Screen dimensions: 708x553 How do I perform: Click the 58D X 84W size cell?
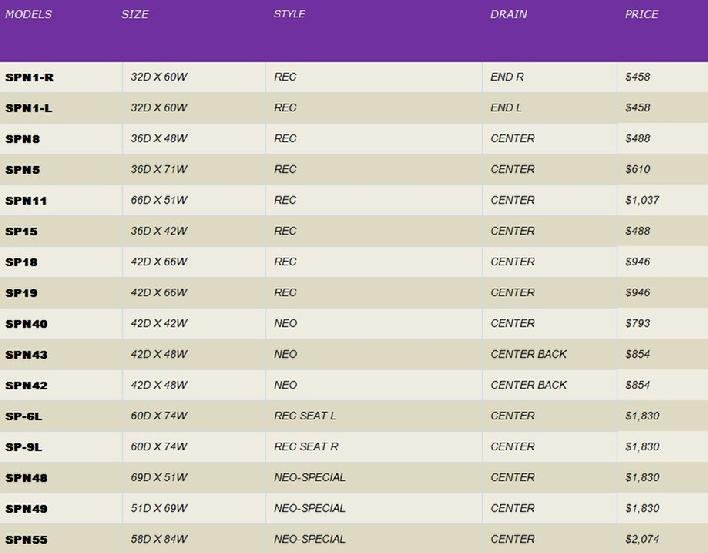(x=159, y=540)
